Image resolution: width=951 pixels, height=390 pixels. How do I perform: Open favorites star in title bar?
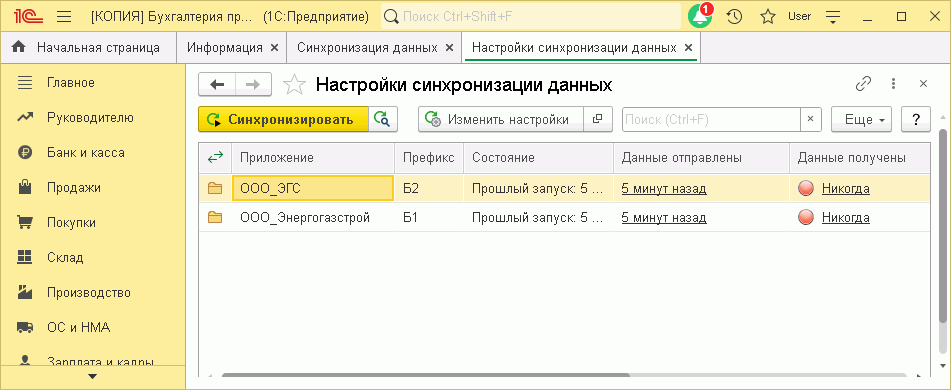pos(768,16)
